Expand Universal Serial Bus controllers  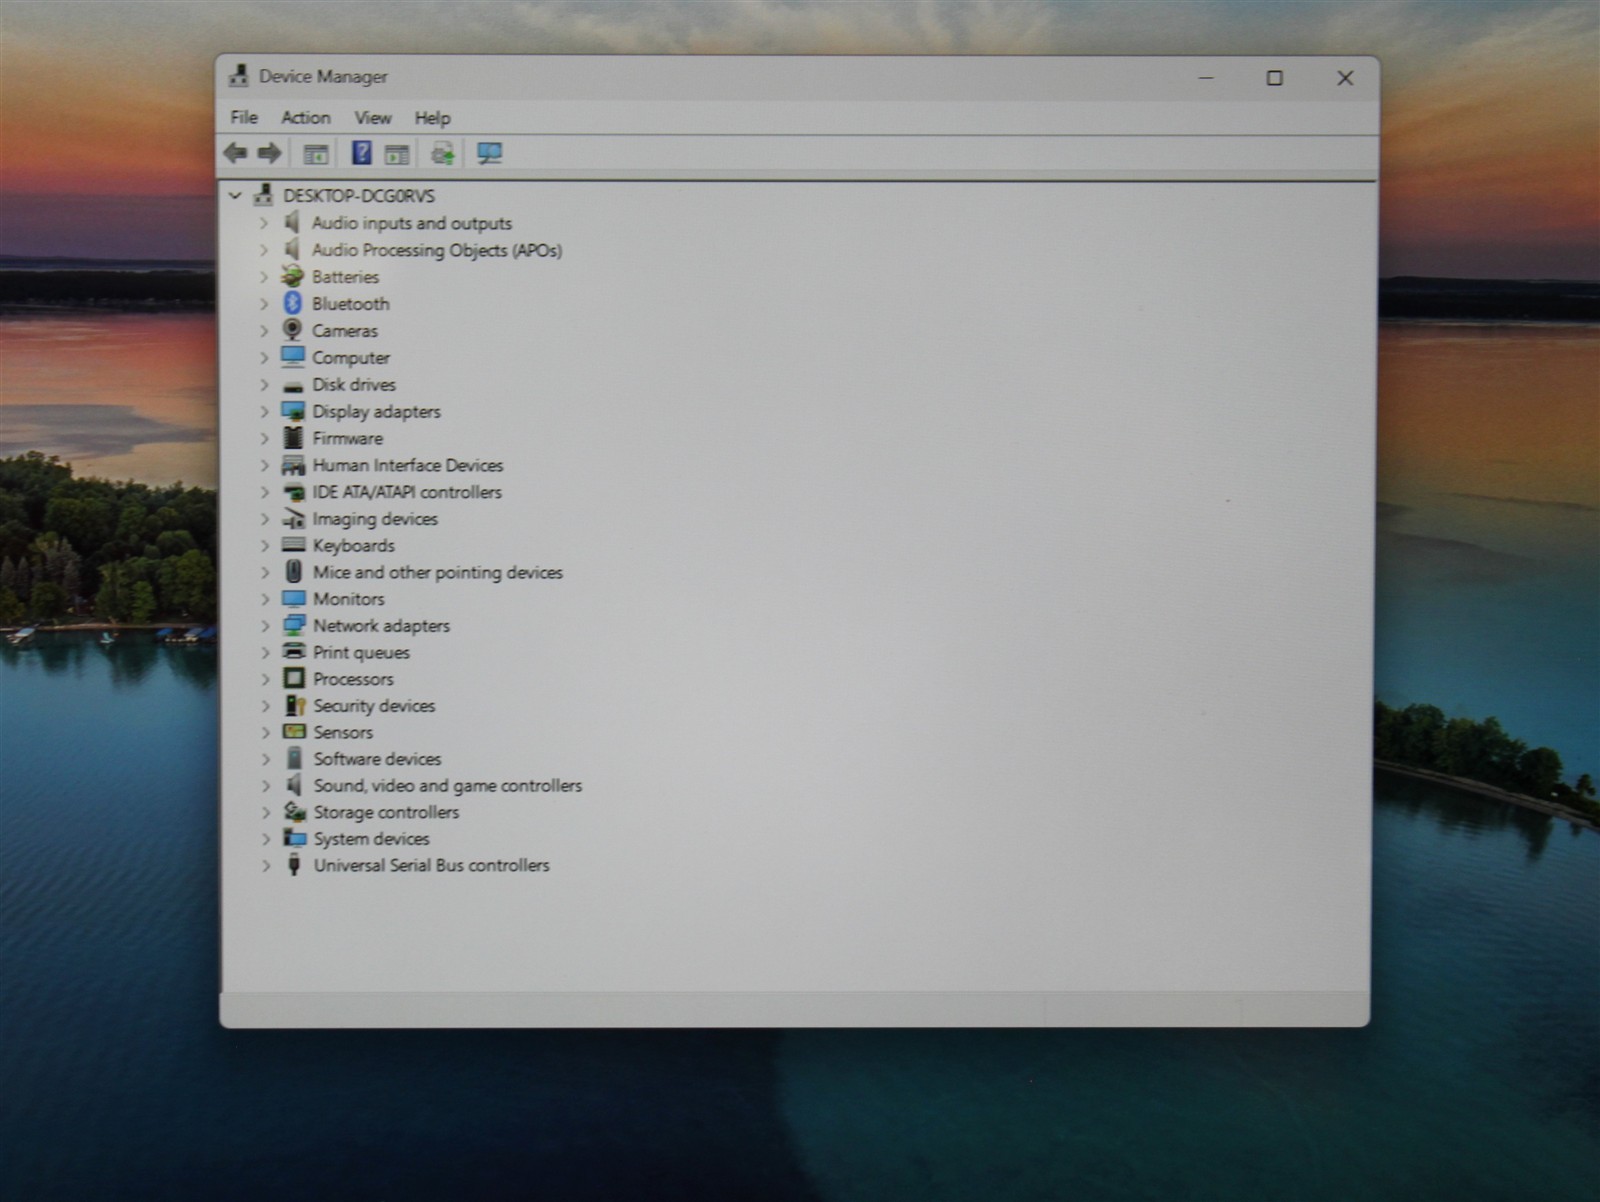[266, 866]
